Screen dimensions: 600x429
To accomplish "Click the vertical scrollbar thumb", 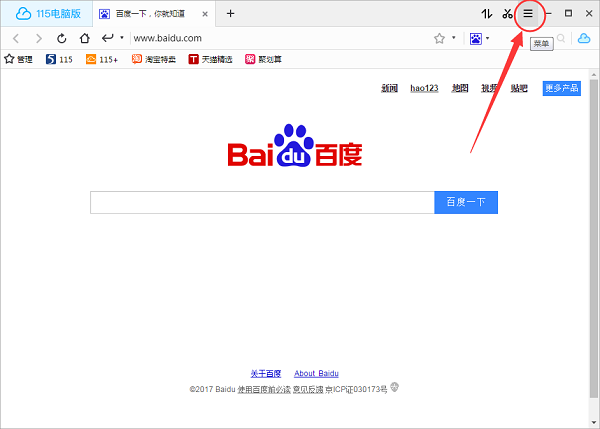I will (593, 239).
